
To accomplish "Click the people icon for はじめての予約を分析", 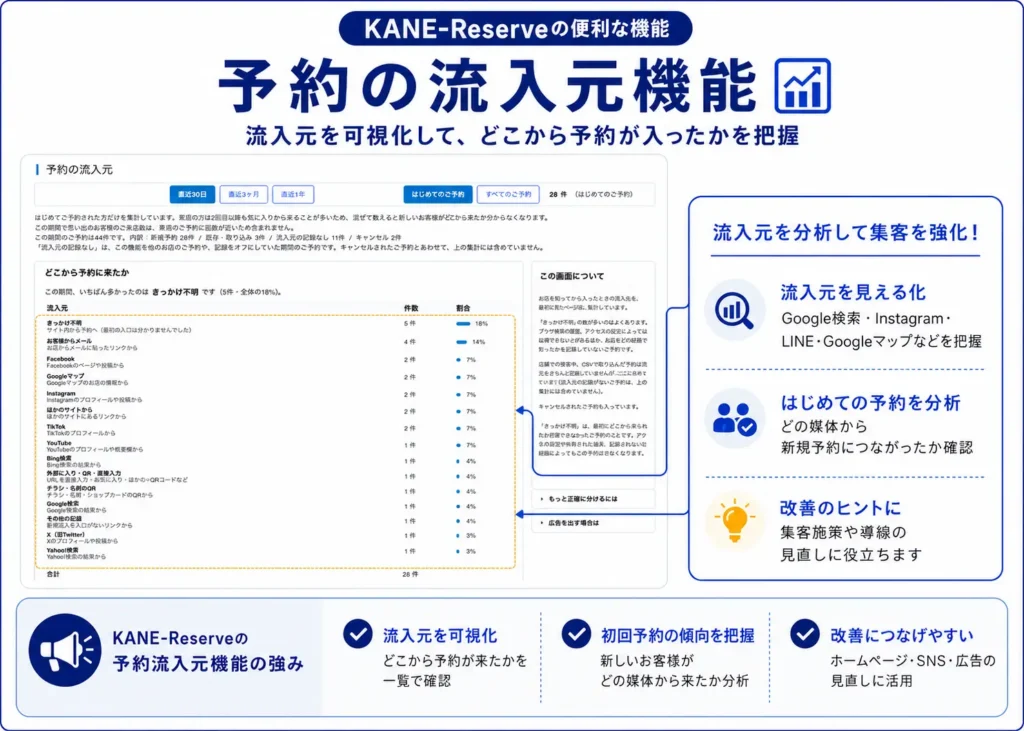I will point(735,418).
